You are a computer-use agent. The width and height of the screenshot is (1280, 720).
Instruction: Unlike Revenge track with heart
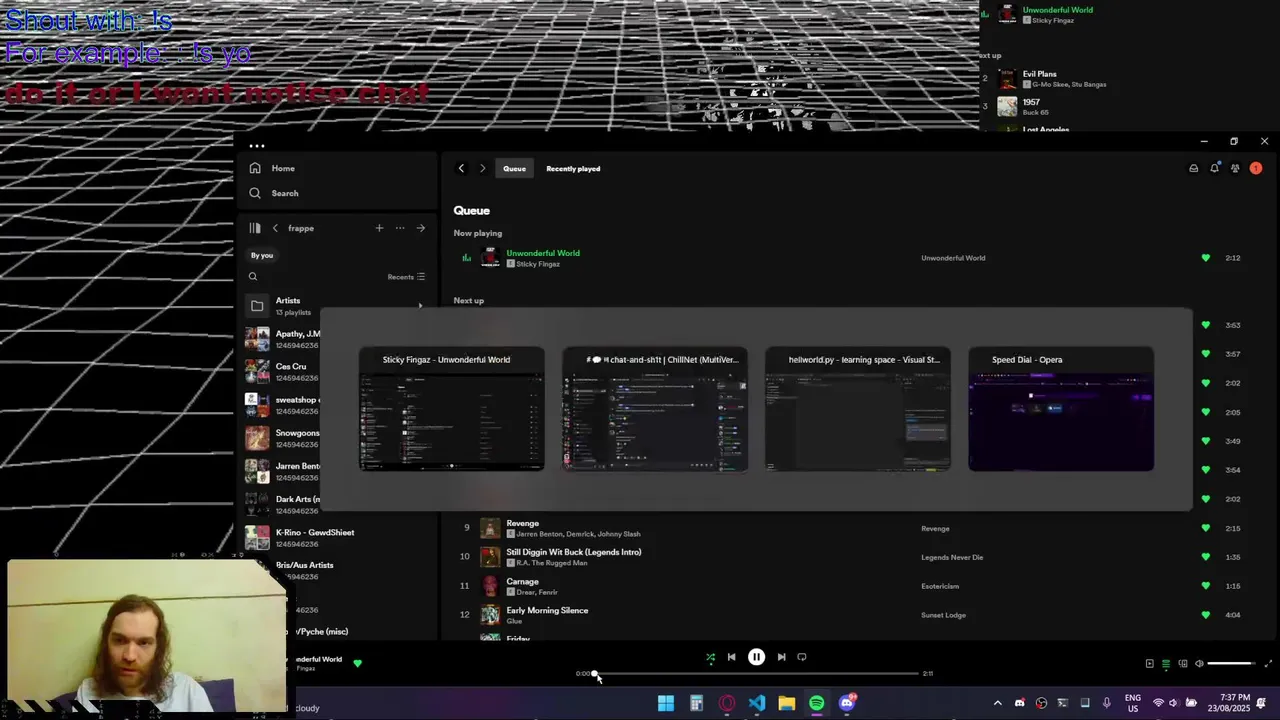(1205, 528)
